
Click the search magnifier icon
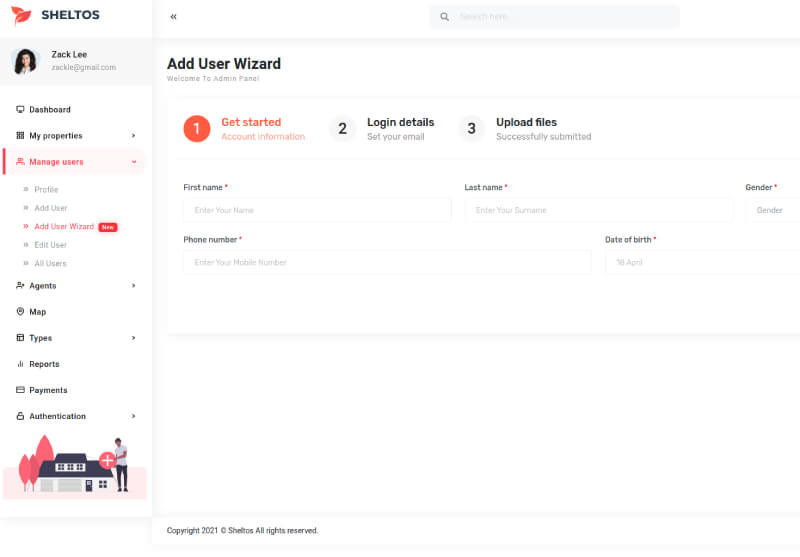445,17
